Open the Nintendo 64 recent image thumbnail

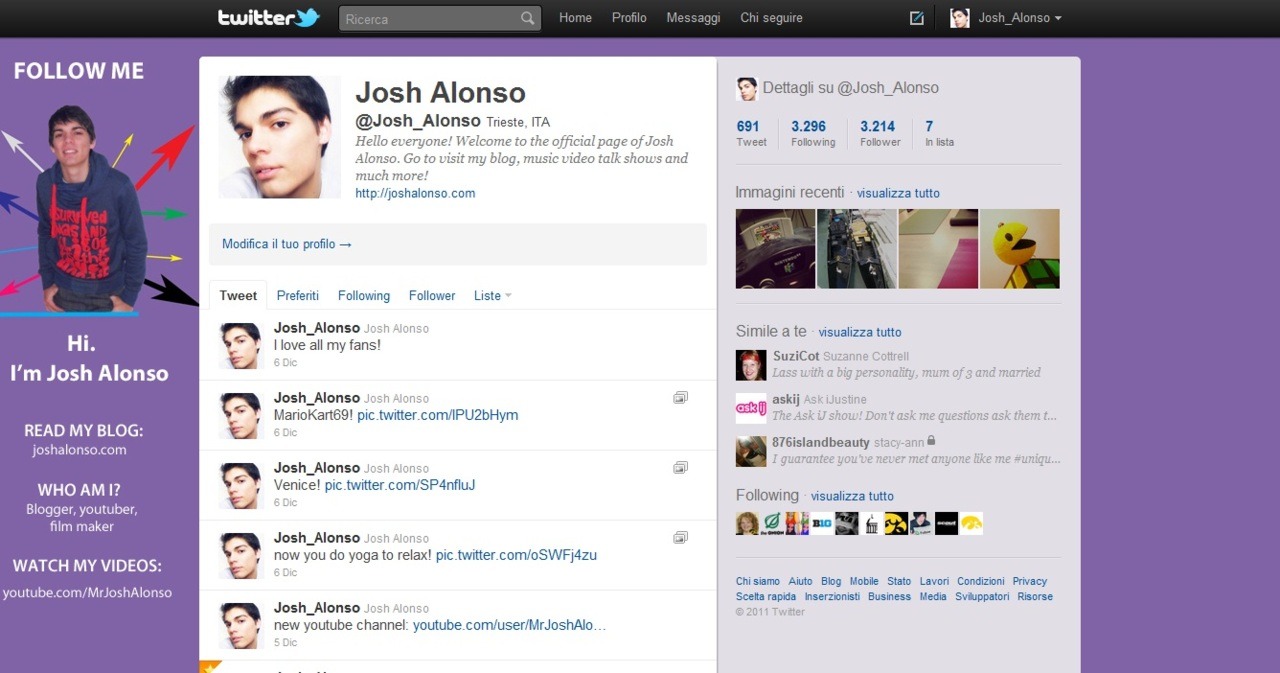pyautogui.click(x=775, y=249)
